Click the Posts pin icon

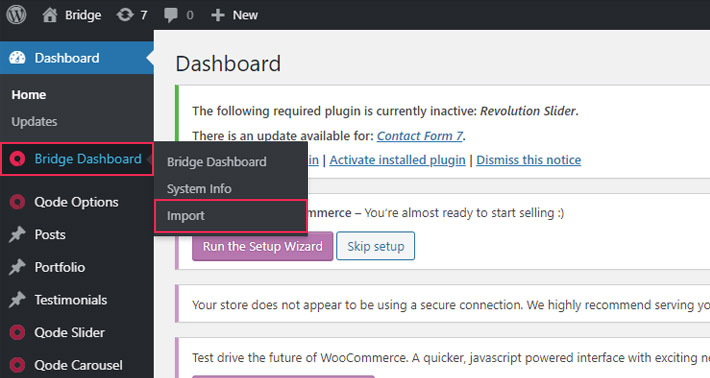click(17, 234)
